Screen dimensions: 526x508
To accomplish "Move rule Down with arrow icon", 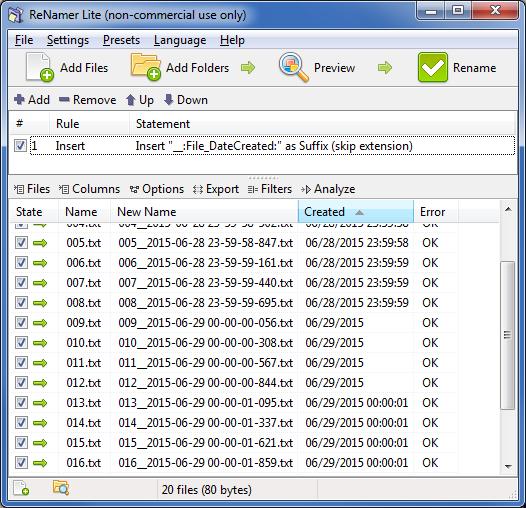I will click(168, 100).
